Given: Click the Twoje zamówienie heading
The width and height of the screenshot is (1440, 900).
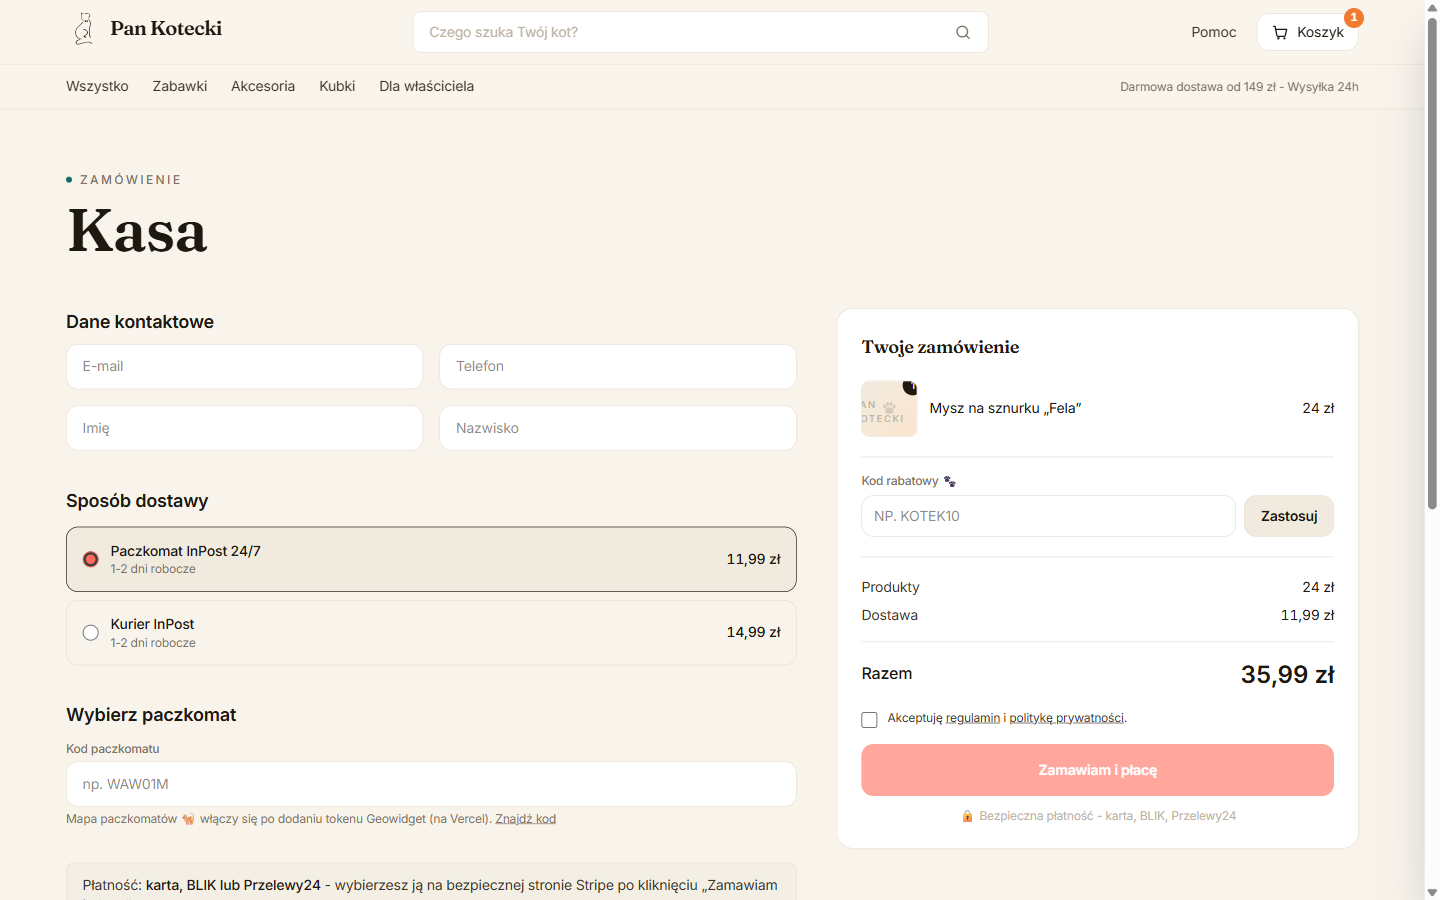Looking at the screenshot, I should tap(940, 347).
